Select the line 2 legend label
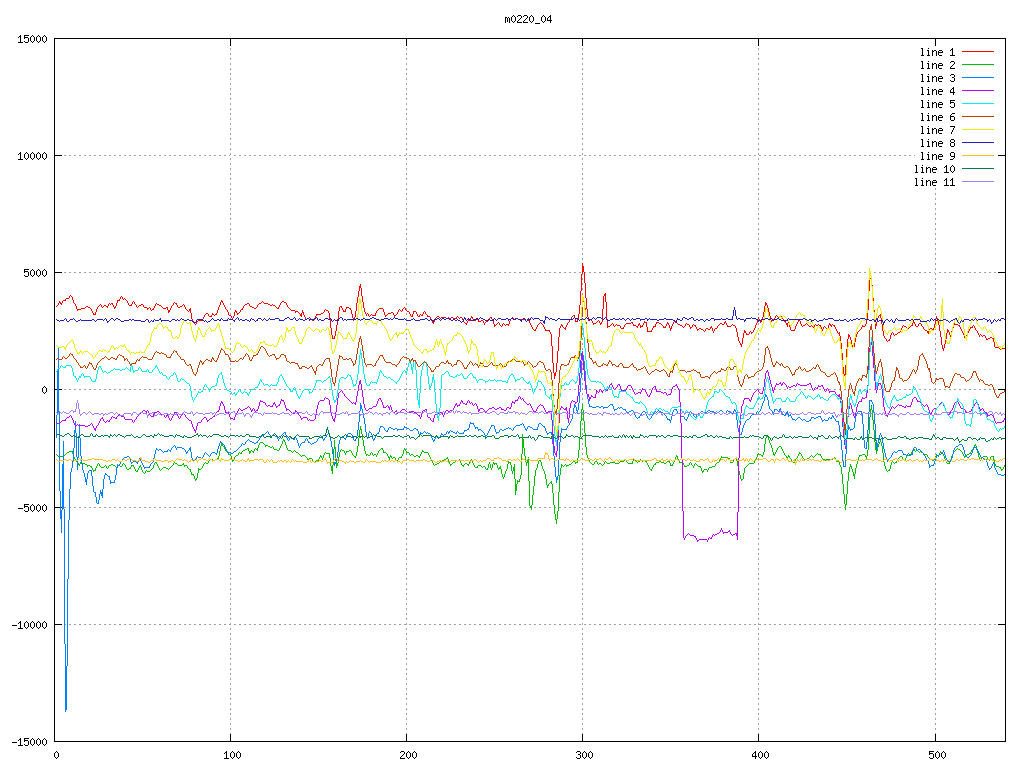The image size is (1024, 768). pyautogui.click(x=937, y=65)
